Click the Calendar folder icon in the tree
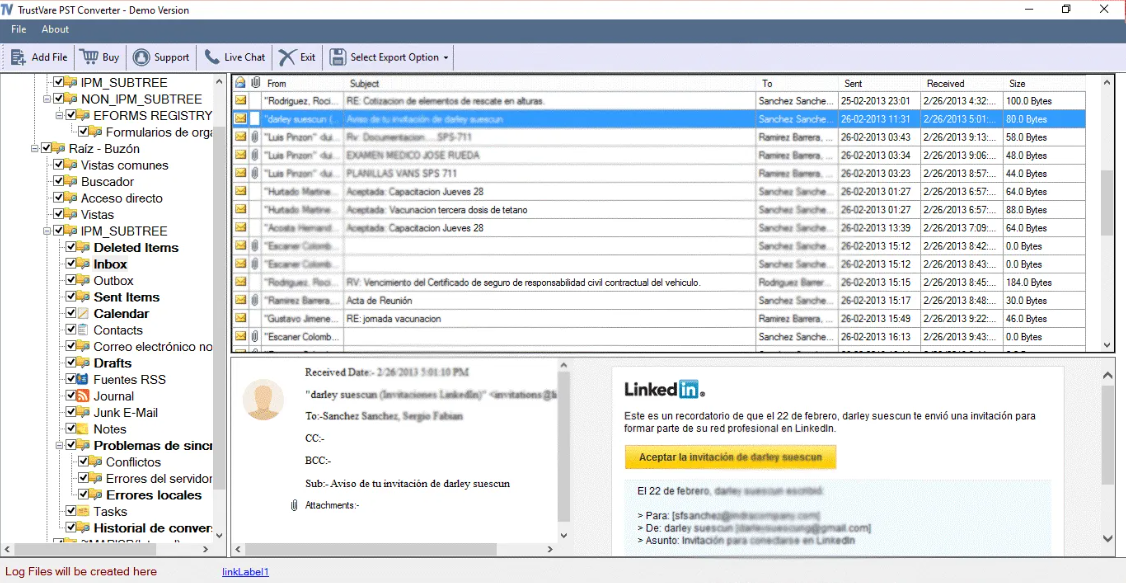Image resolution: width=1126 pixels, height=583 pixels. coord(83,314)
